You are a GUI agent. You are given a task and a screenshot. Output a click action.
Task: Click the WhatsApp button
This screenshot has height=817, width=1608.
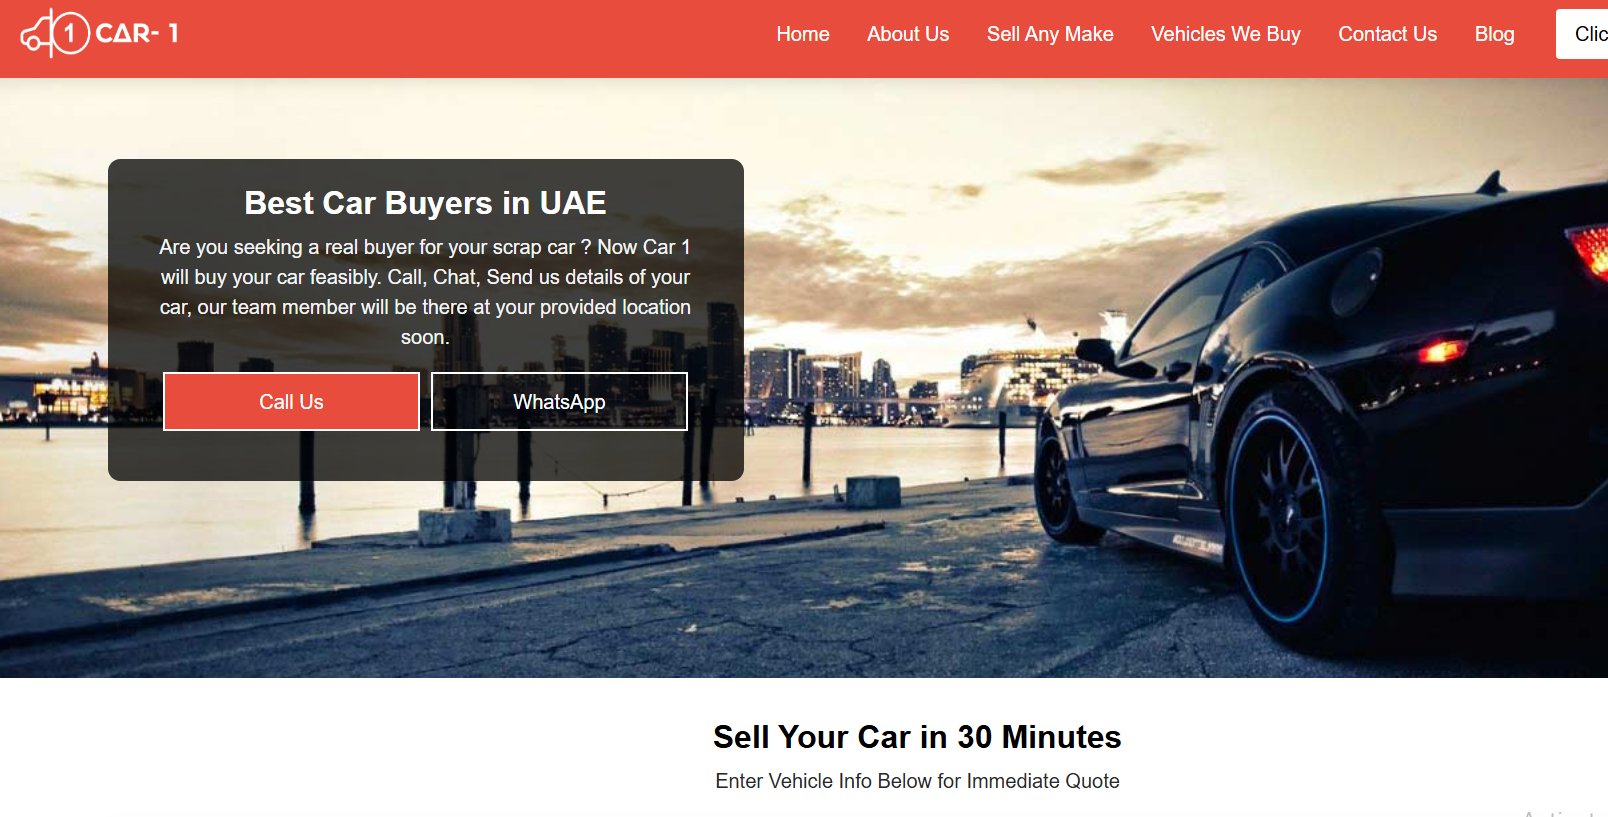[559, 402]
